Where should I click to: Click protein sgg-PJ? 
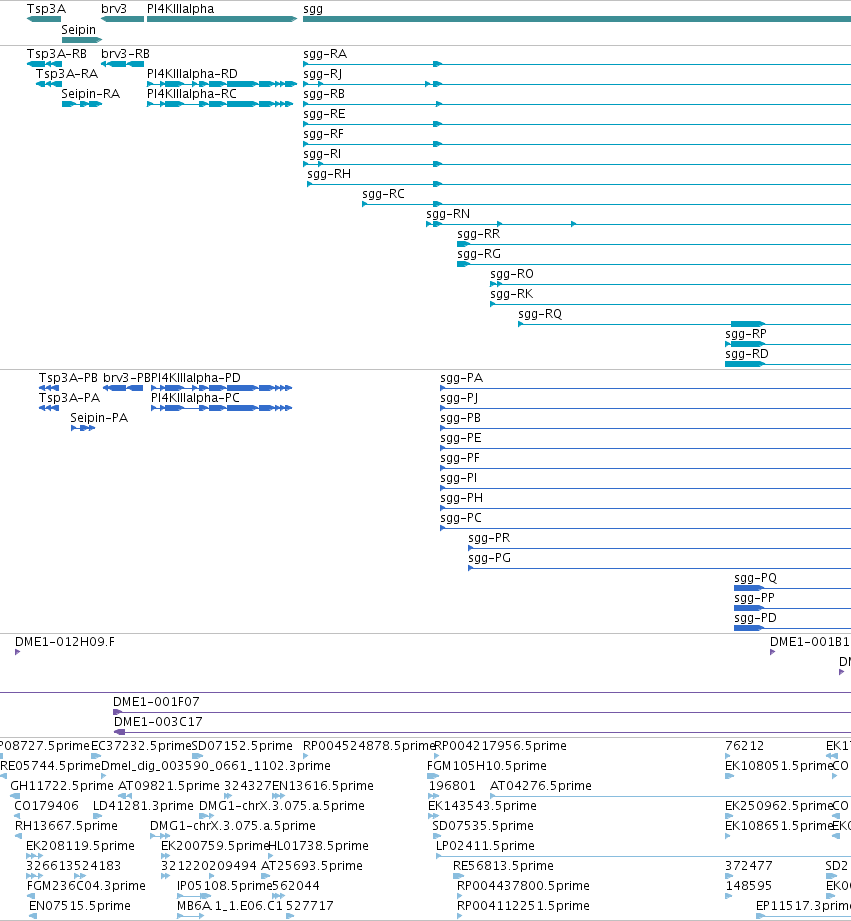click(459, 398)
